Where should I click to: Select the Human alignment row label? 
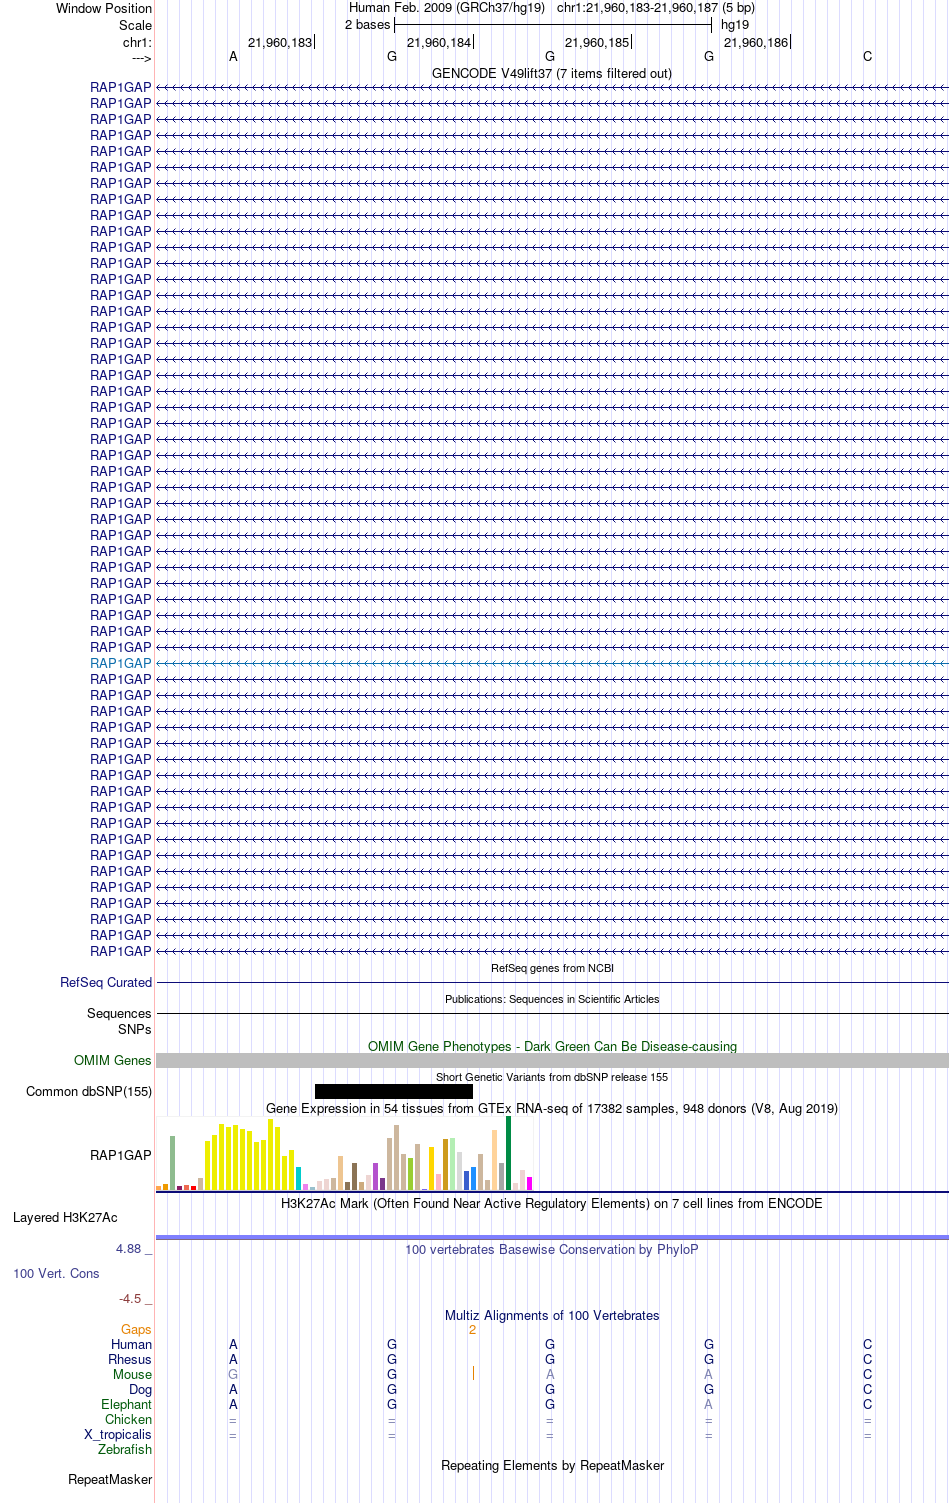tap(131, 1344)
